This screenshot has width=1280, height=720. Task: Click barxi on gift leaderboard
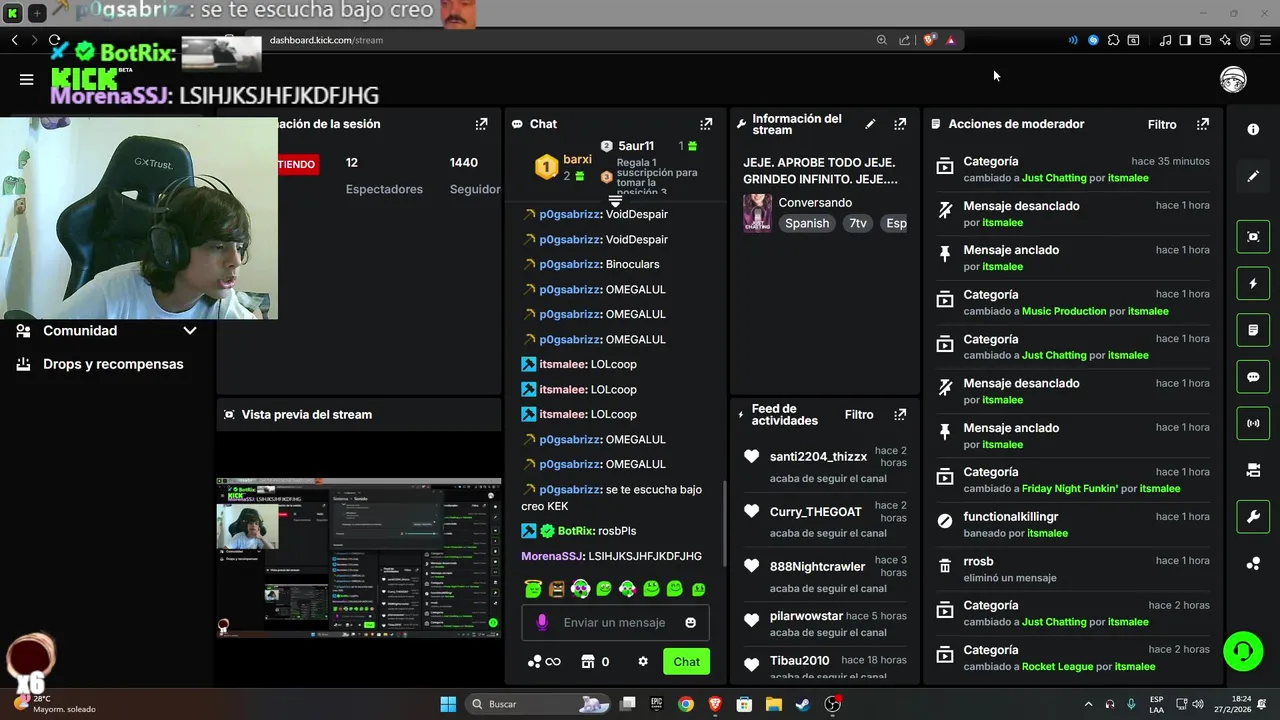[577, 160]
